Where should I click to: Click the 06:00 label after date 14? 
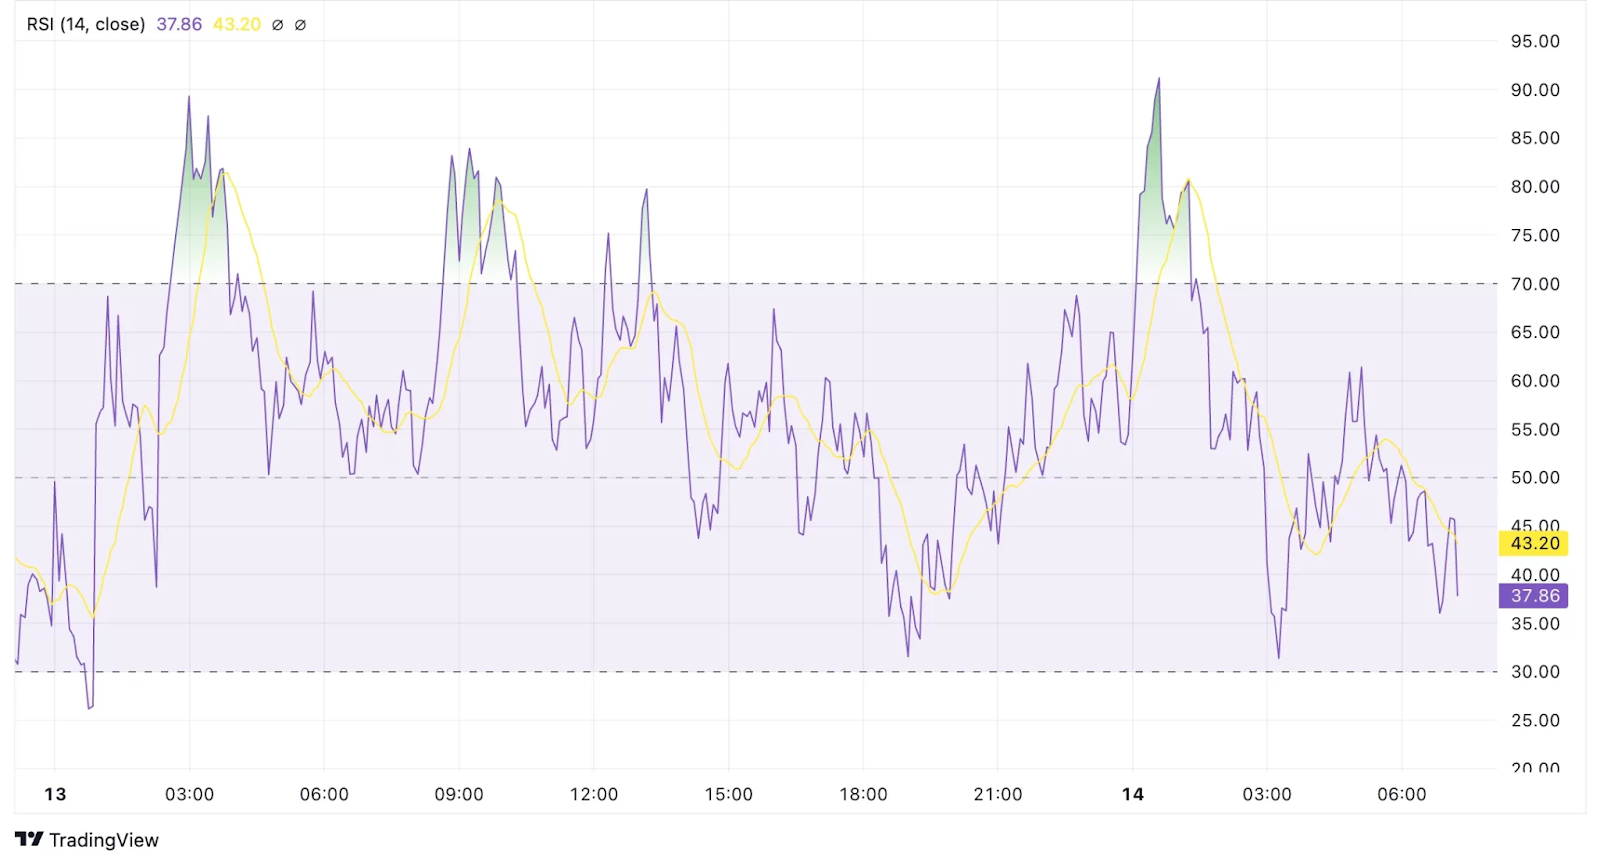pyautogui.click(x=1402, y=794)
